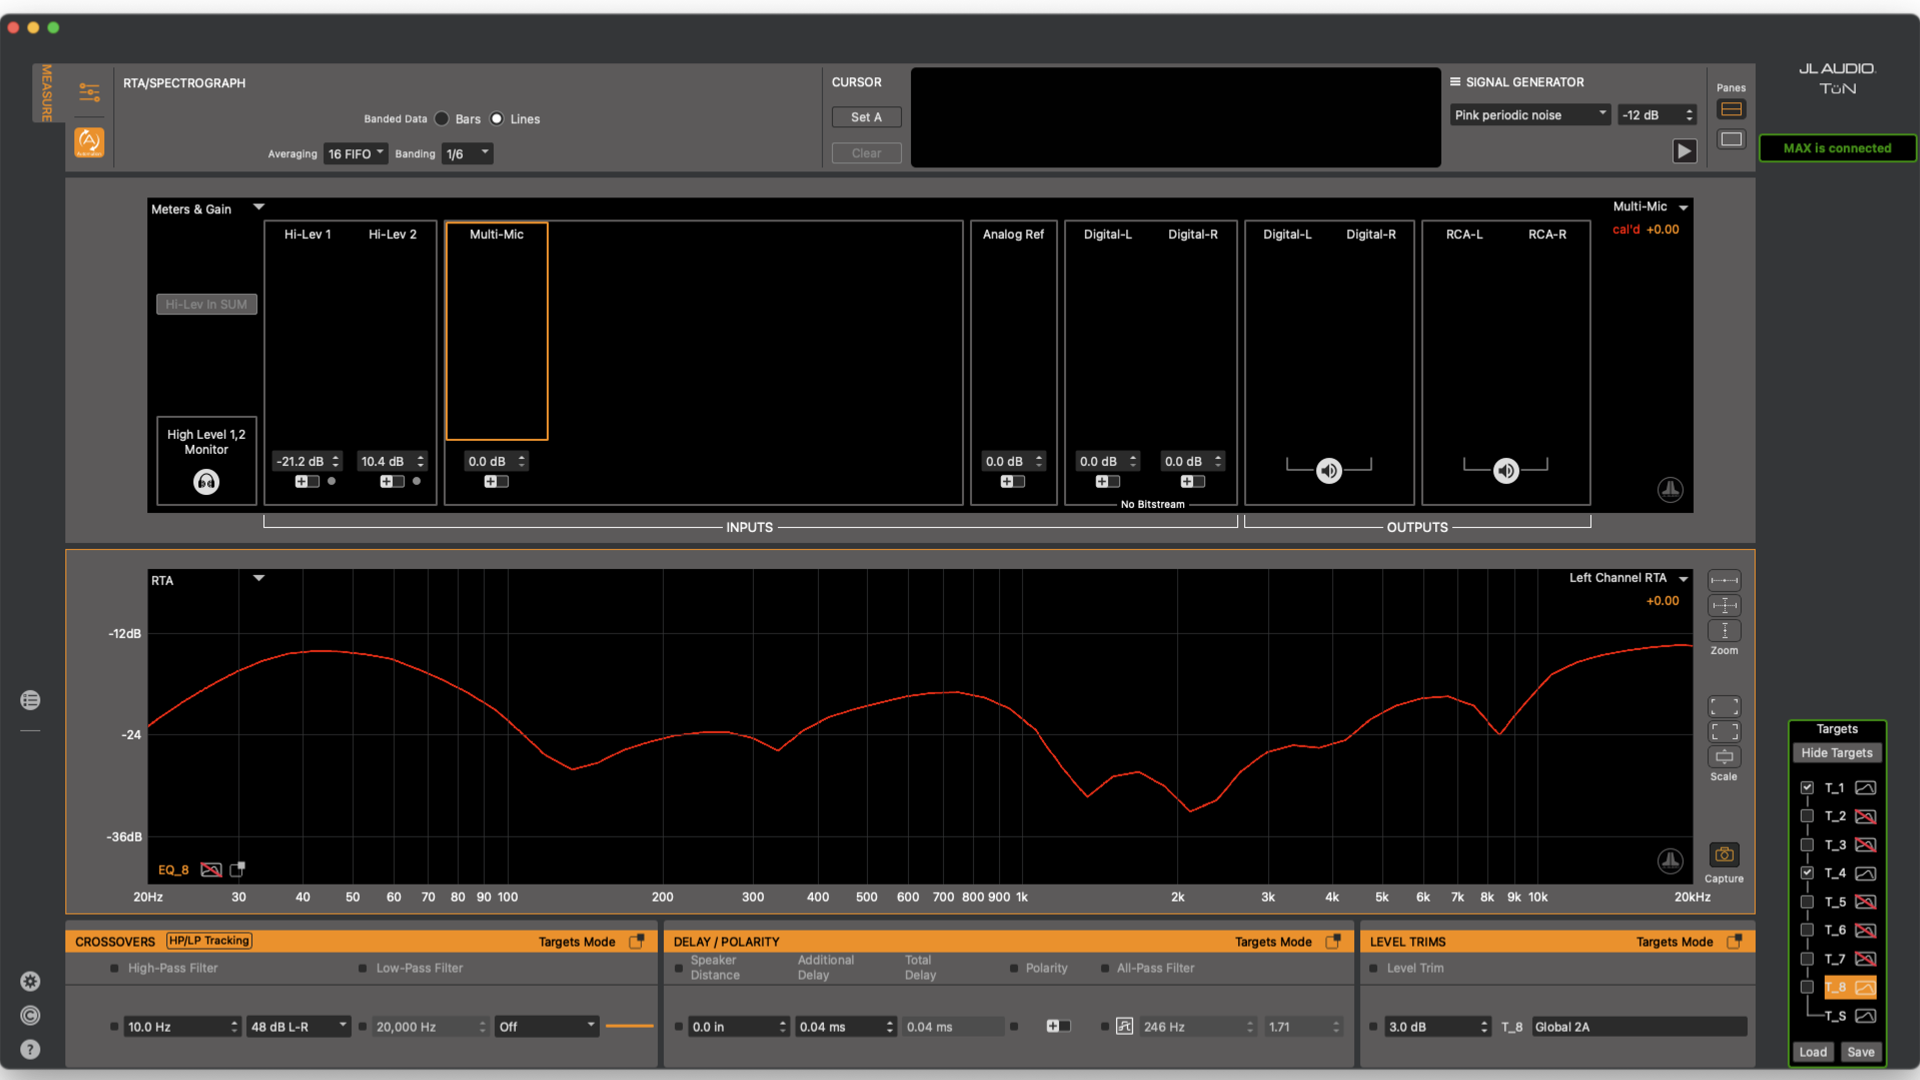Screen dimensions: 1920x1080
Task: Pop out the Crossovers panel
Action: (636, 941)
